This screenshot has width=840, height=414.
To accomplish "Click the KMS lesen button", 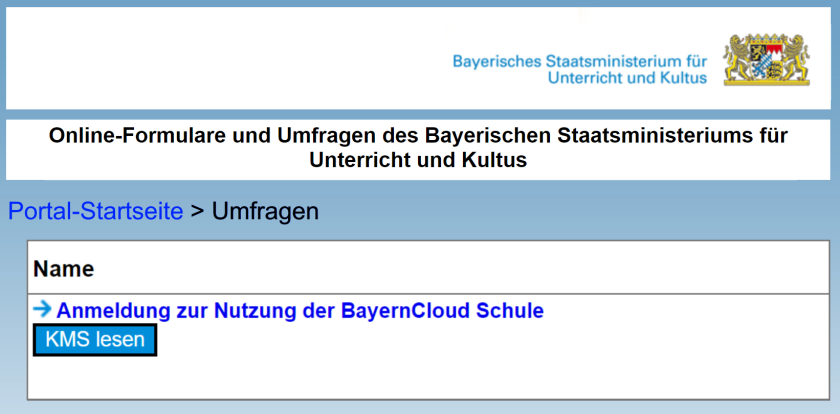I will [x=95, y=340].
